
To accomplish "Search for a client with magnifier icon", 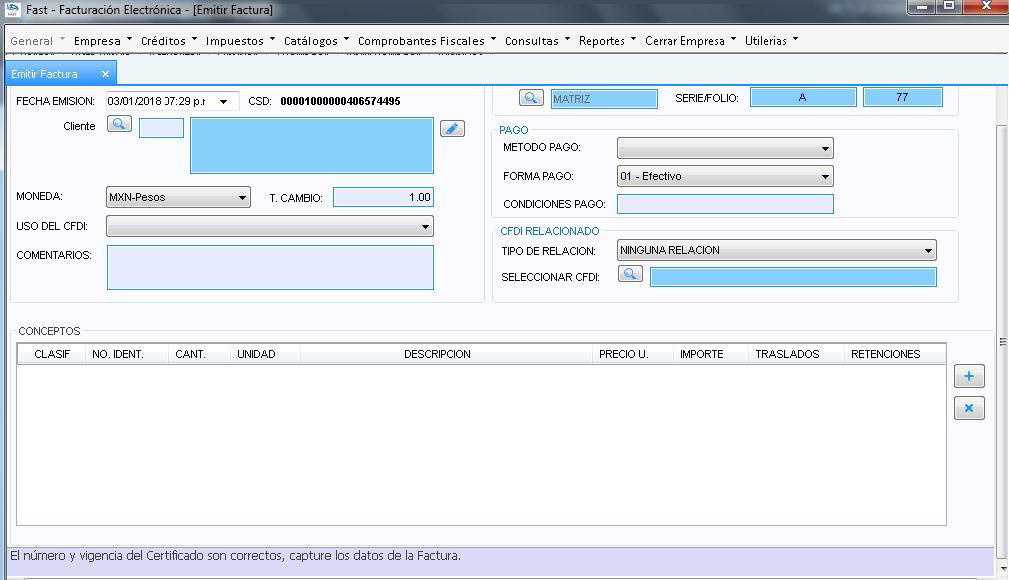I will 119,124.
